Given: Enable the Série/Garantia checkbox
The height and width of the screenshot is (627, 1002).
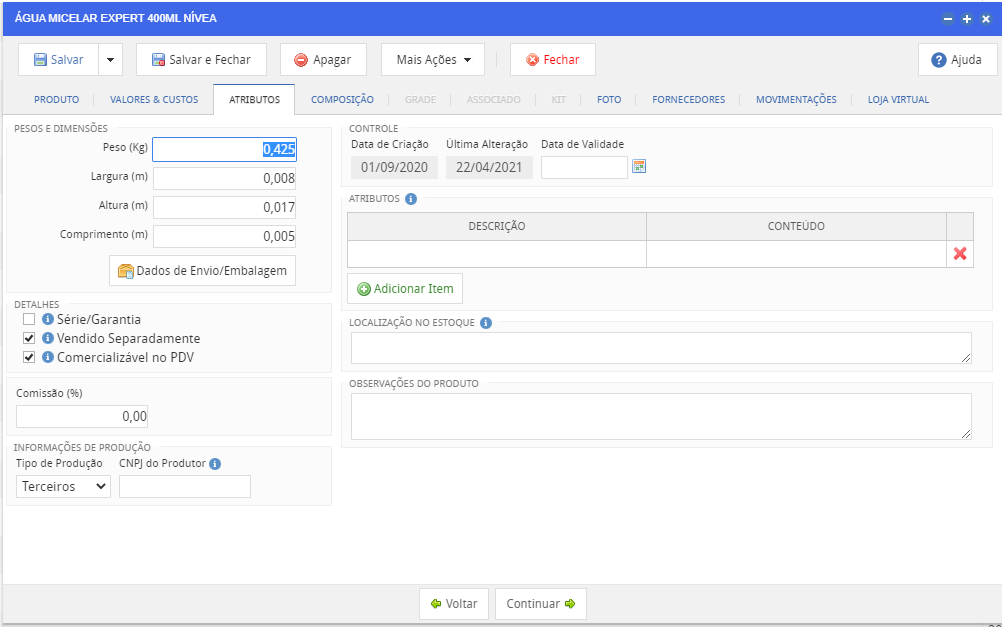Looking at the screenshot, I should click(x=29, y=320).
